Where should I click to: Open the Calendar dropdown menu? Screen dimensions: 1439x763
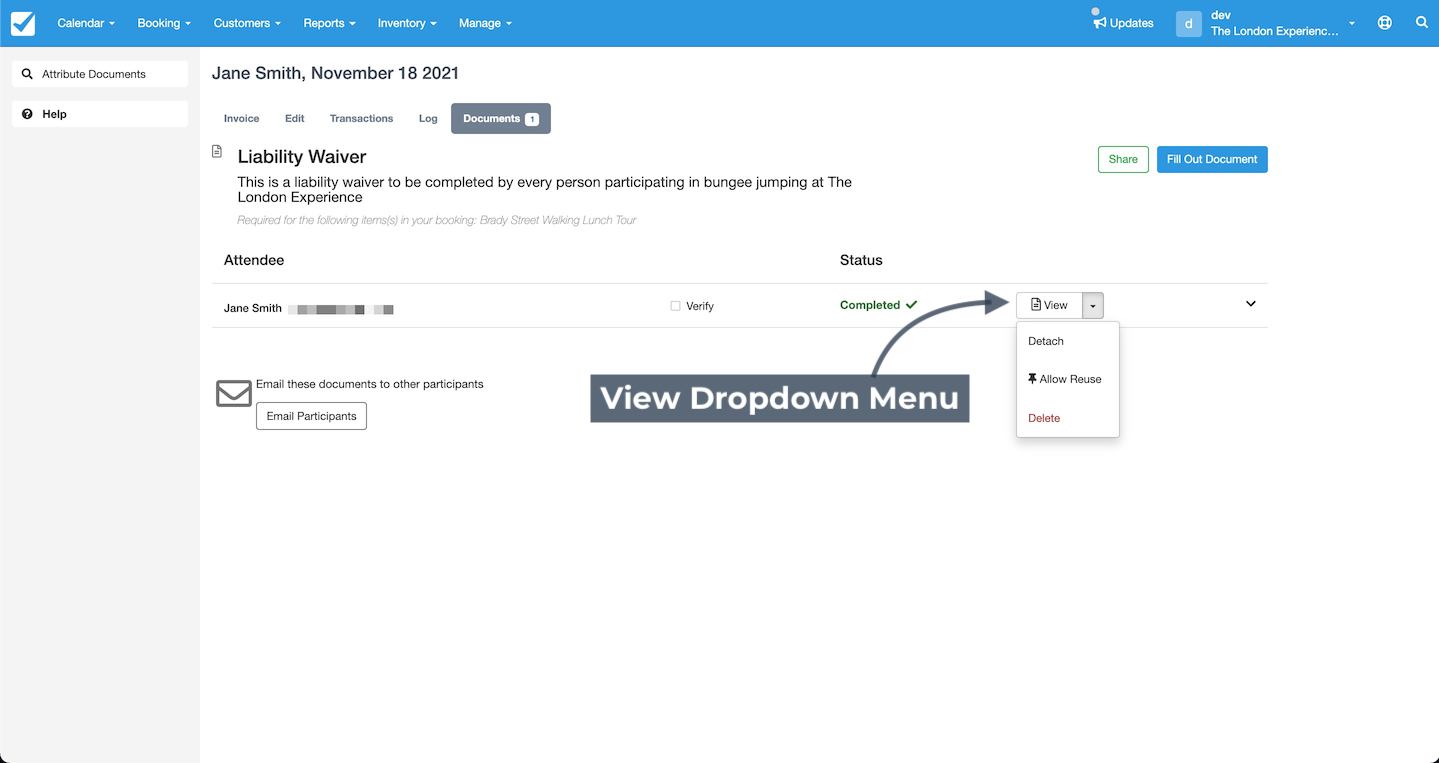86,23
